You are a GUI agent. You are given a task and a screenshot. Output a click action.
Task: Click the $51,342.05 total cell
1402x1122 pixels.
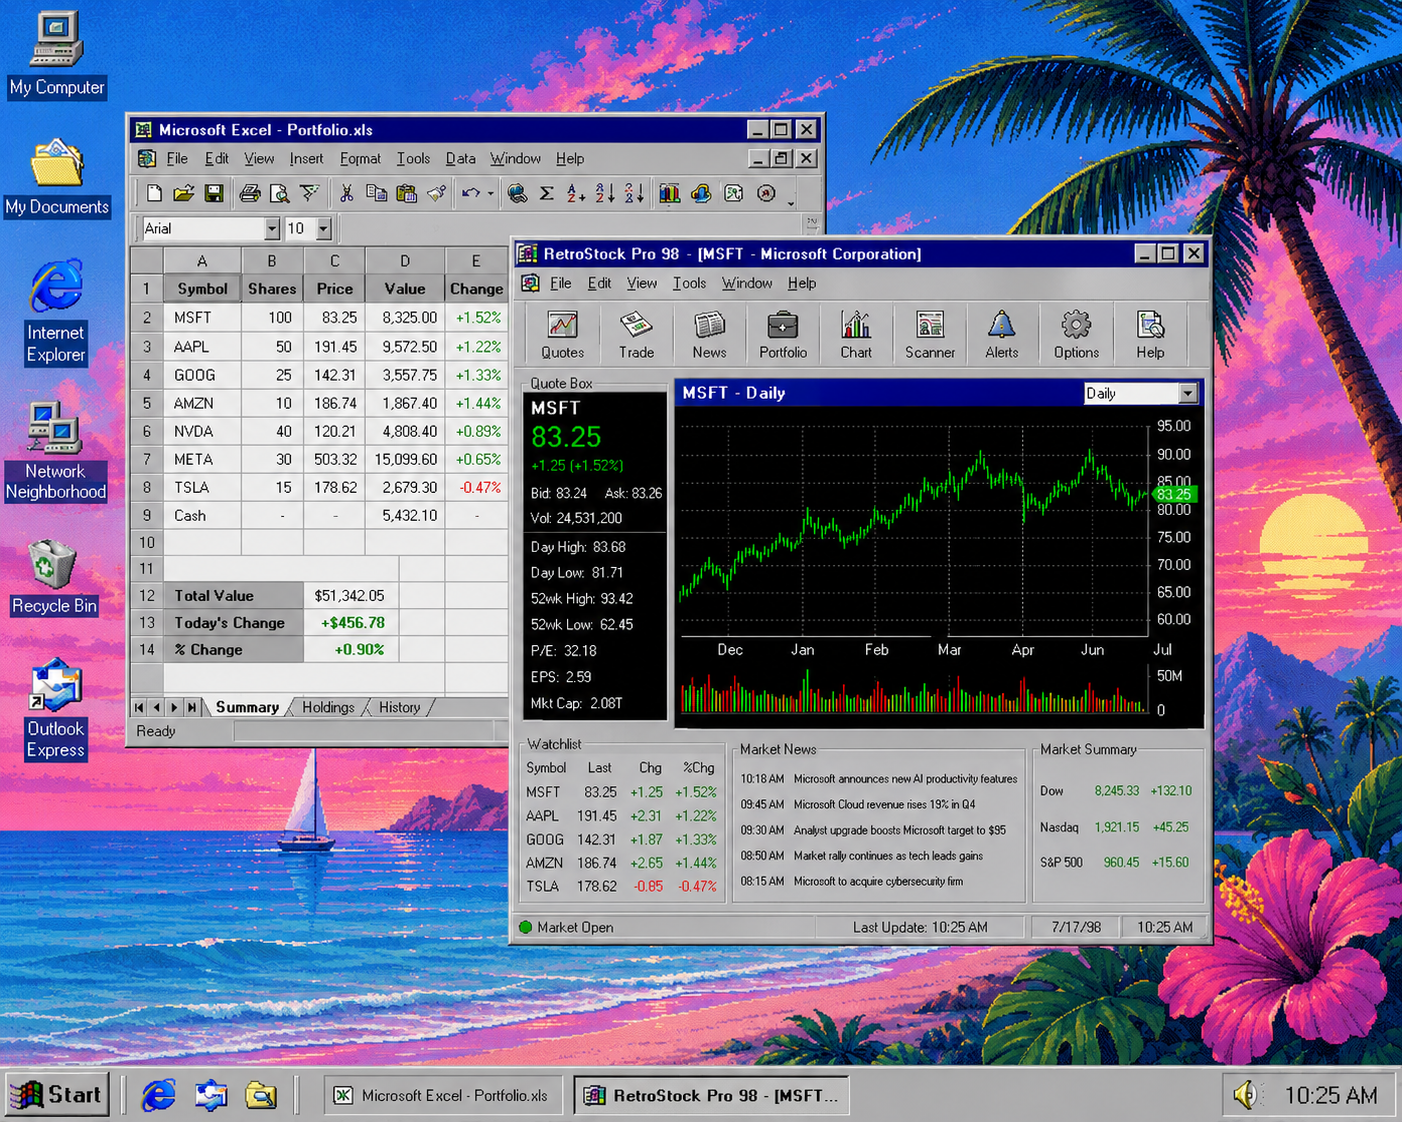point(350,596)
